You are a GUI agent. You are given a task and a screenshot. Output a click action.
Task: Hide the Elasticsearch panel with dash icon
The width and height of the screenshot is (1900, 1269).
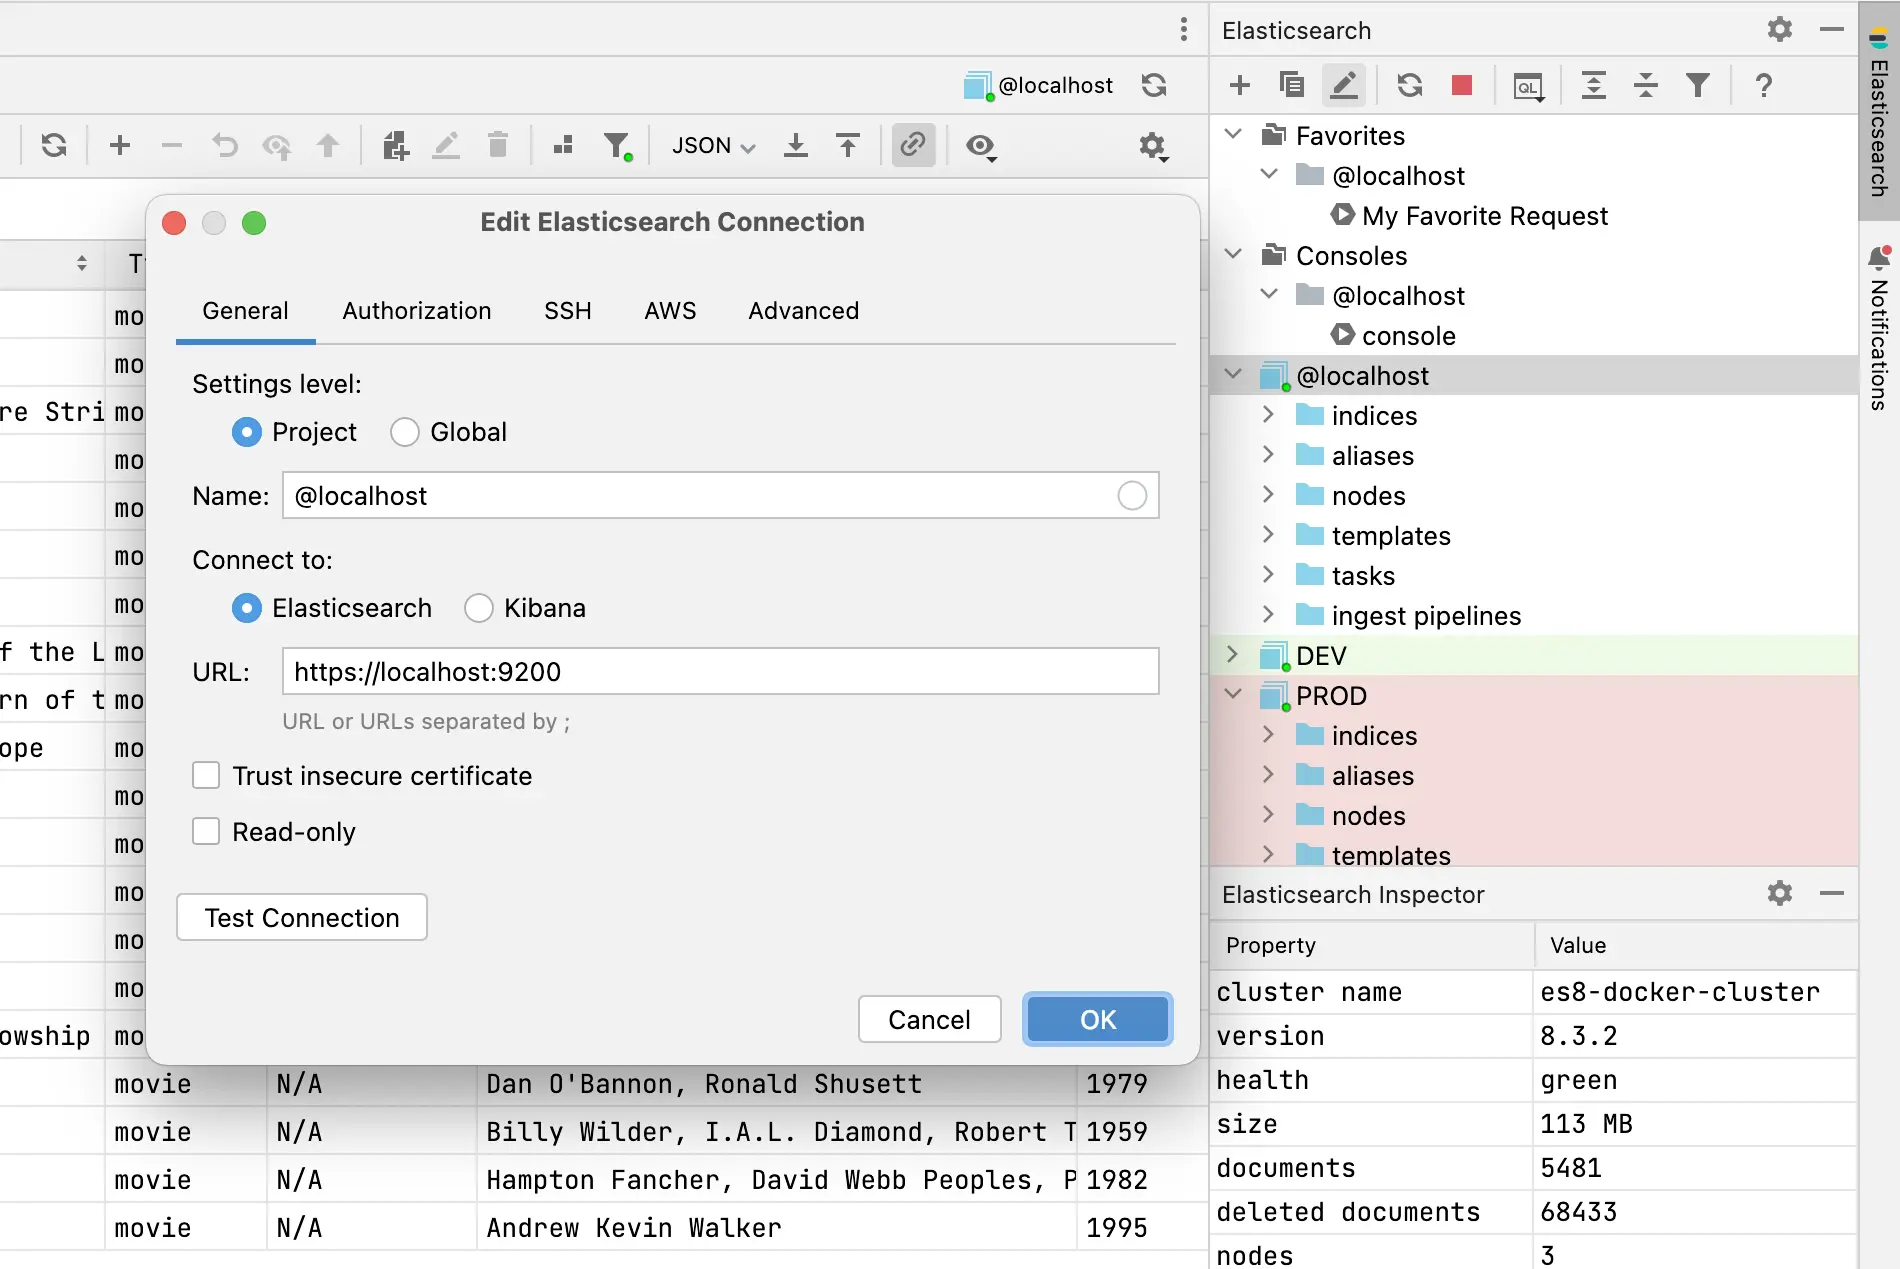1832,30
